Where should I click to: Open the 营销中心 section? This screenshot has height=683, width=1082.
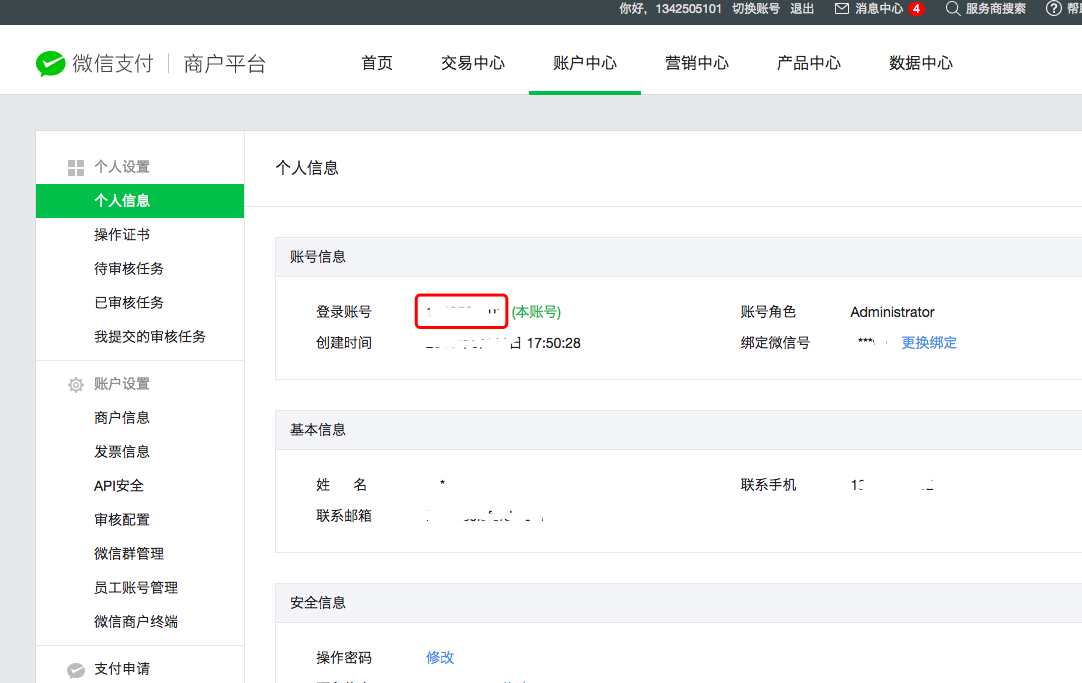coord(697,61)
